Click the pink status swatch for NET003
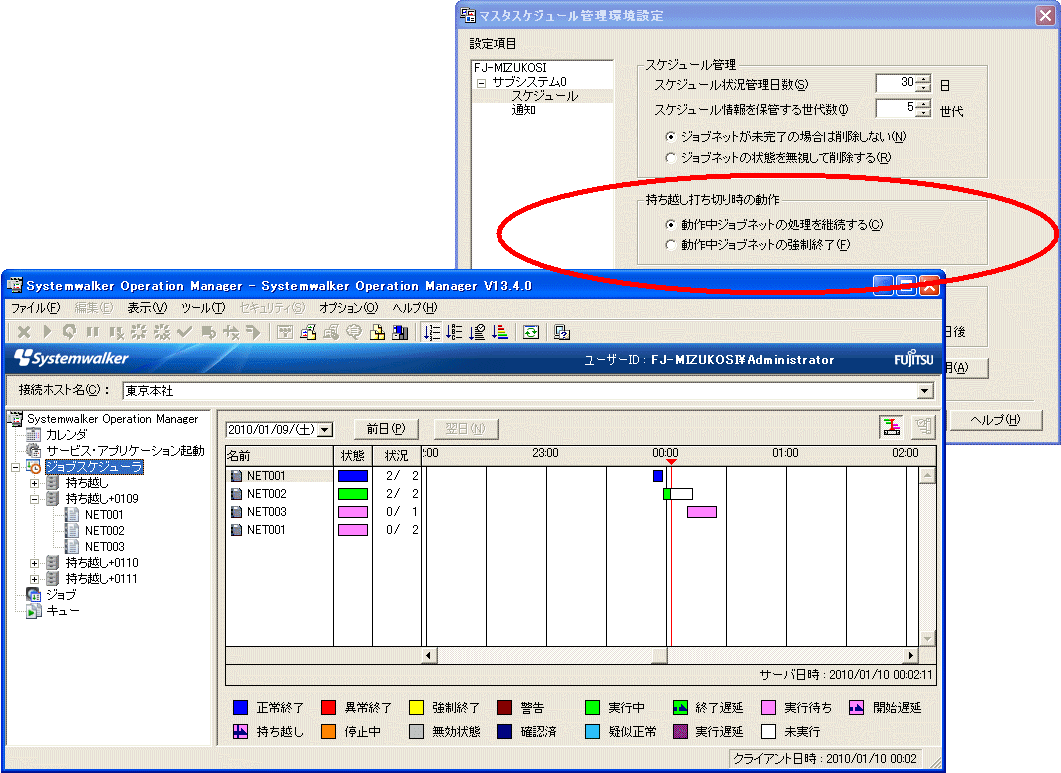Image resolution: width=1061 pixels, height=773 pixels. tap(353, 512)
